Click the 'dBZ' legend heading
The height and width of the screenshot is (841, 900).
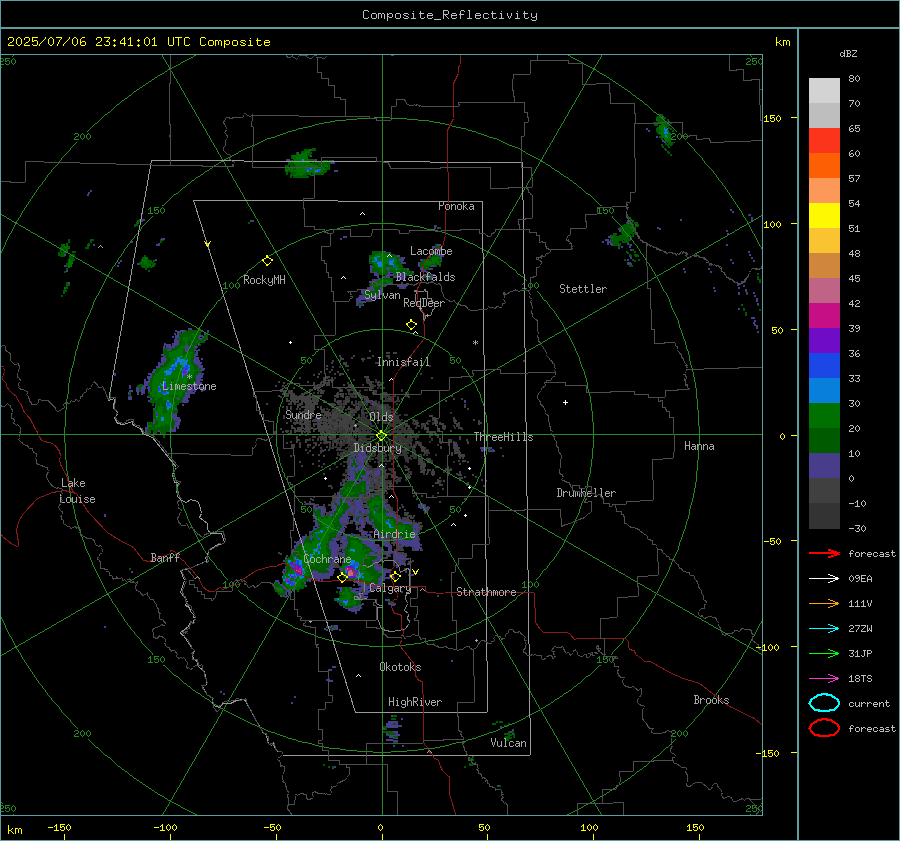click(848, 53)
